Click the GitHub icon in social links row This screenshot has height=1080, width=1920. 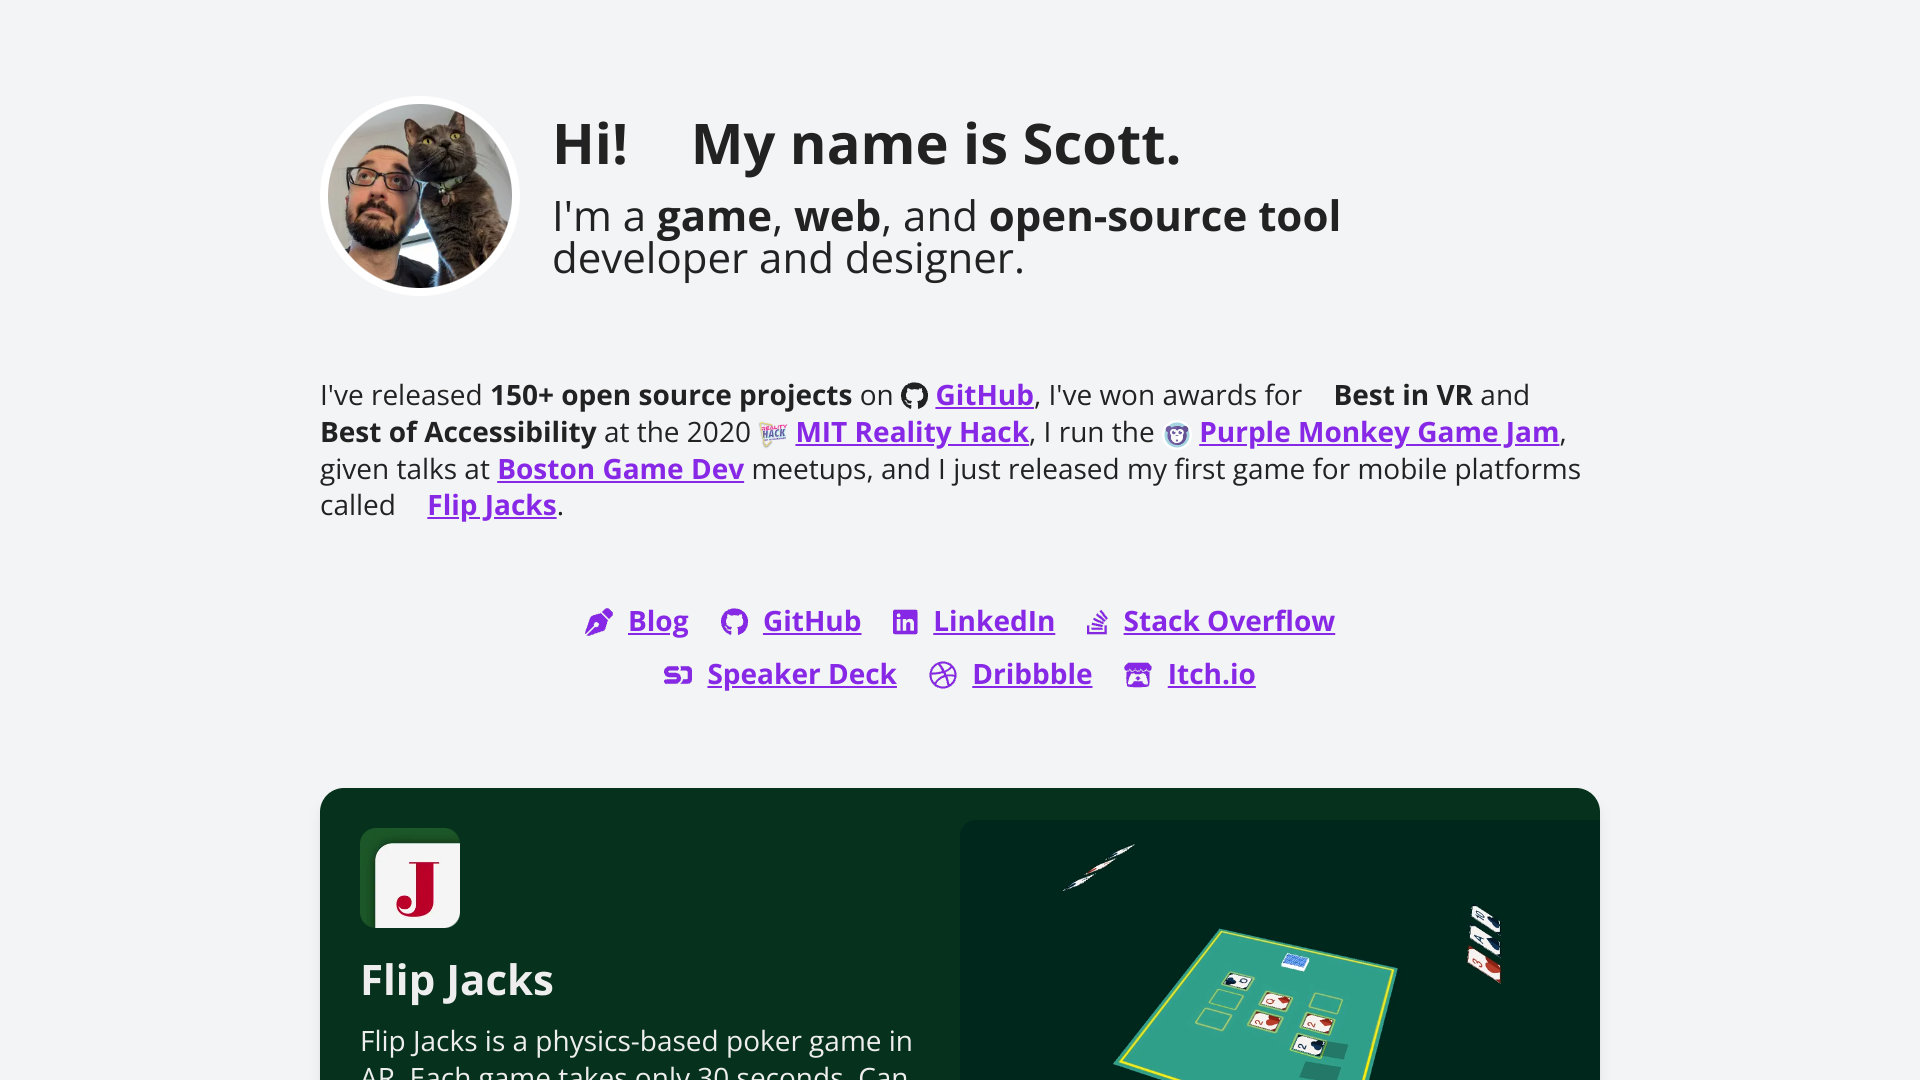[734, 622]
